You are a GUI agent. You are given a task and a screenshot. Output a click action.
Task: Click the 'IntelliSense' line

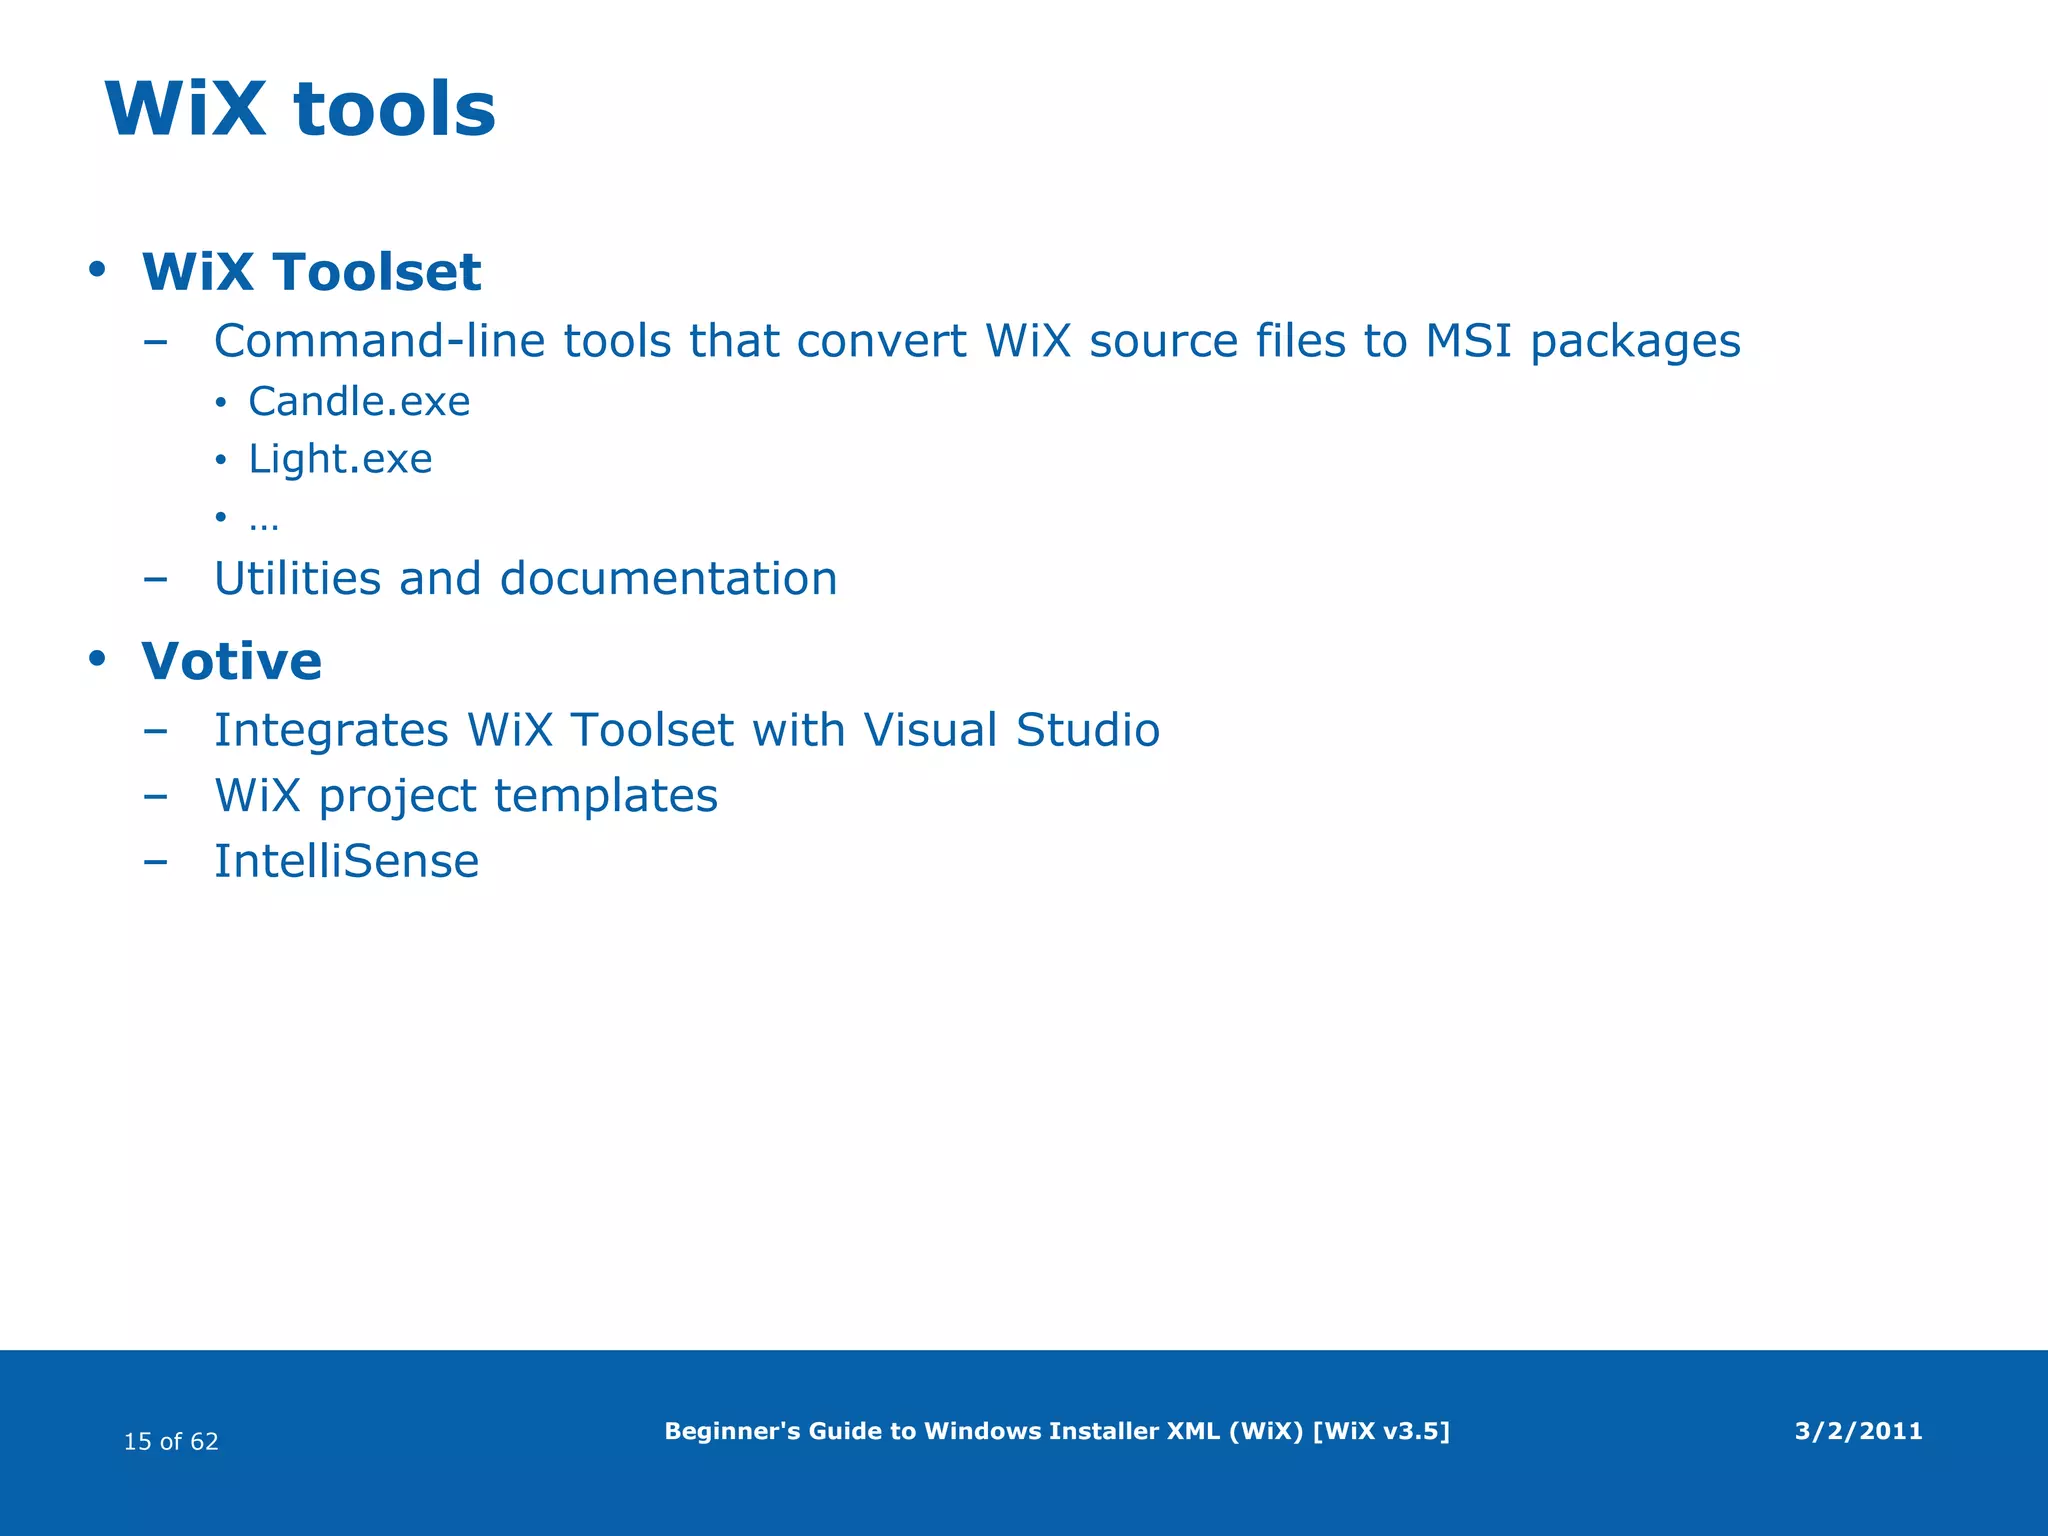click(346, 862)
